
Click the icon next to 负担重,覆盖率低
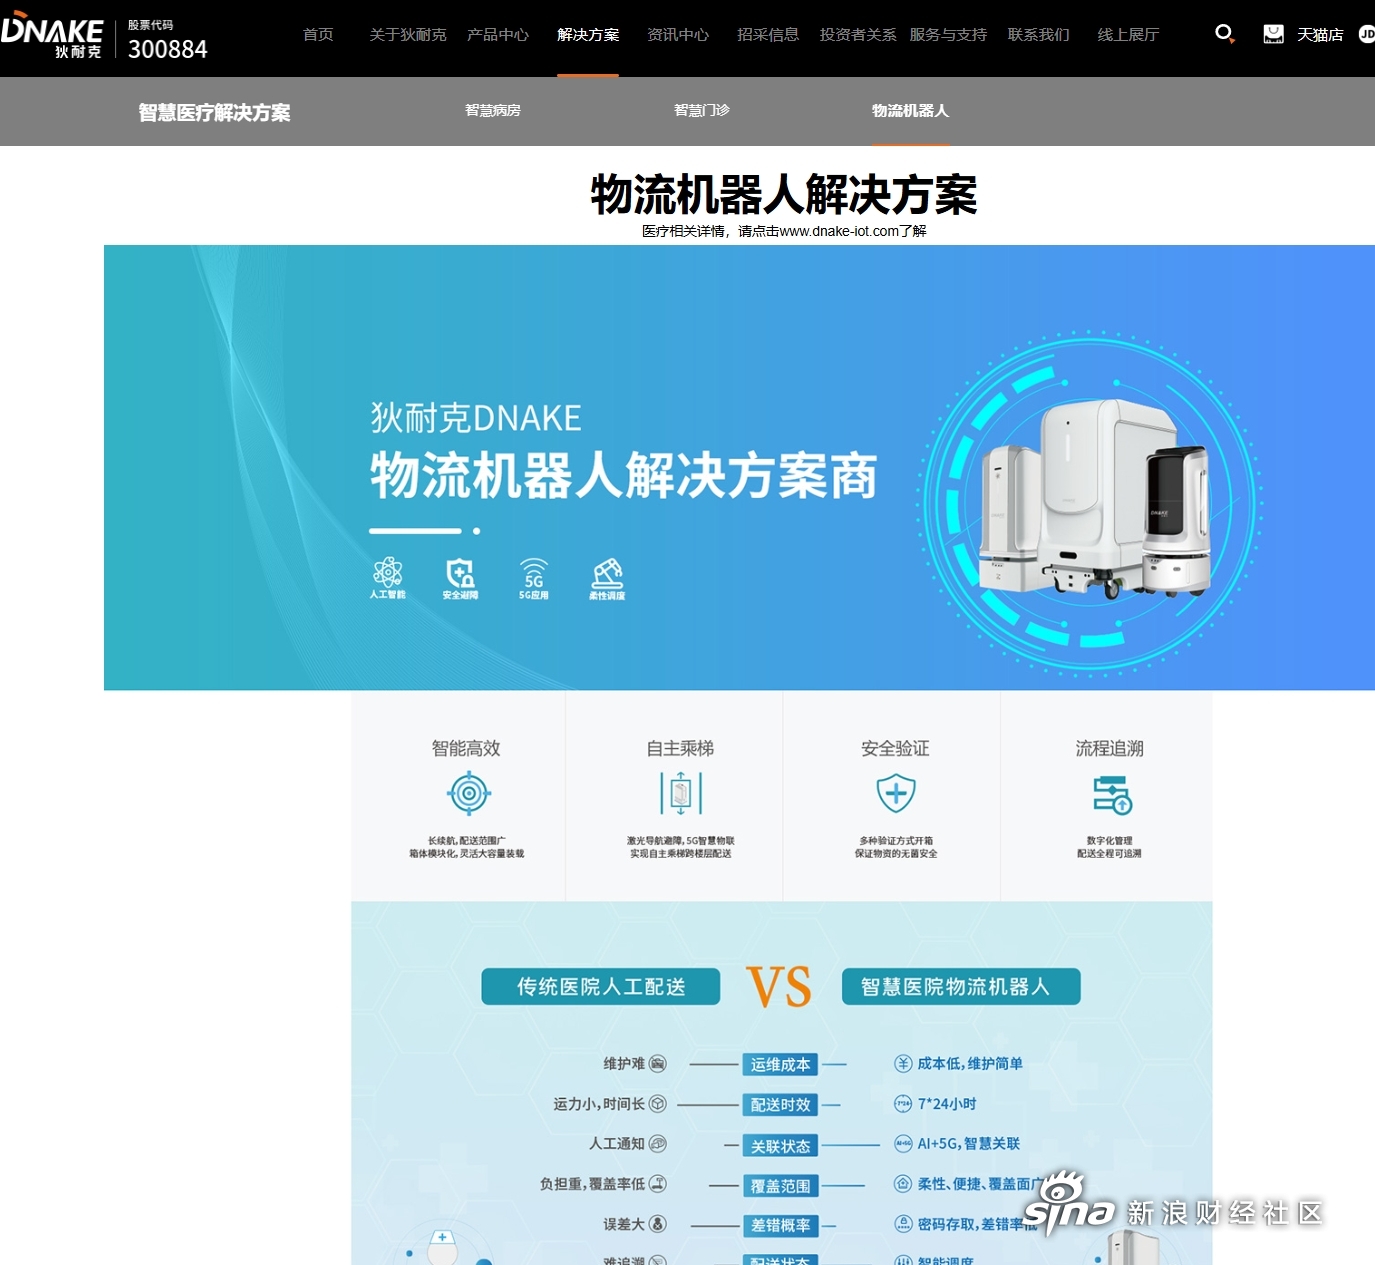[x=658, y=1184]
